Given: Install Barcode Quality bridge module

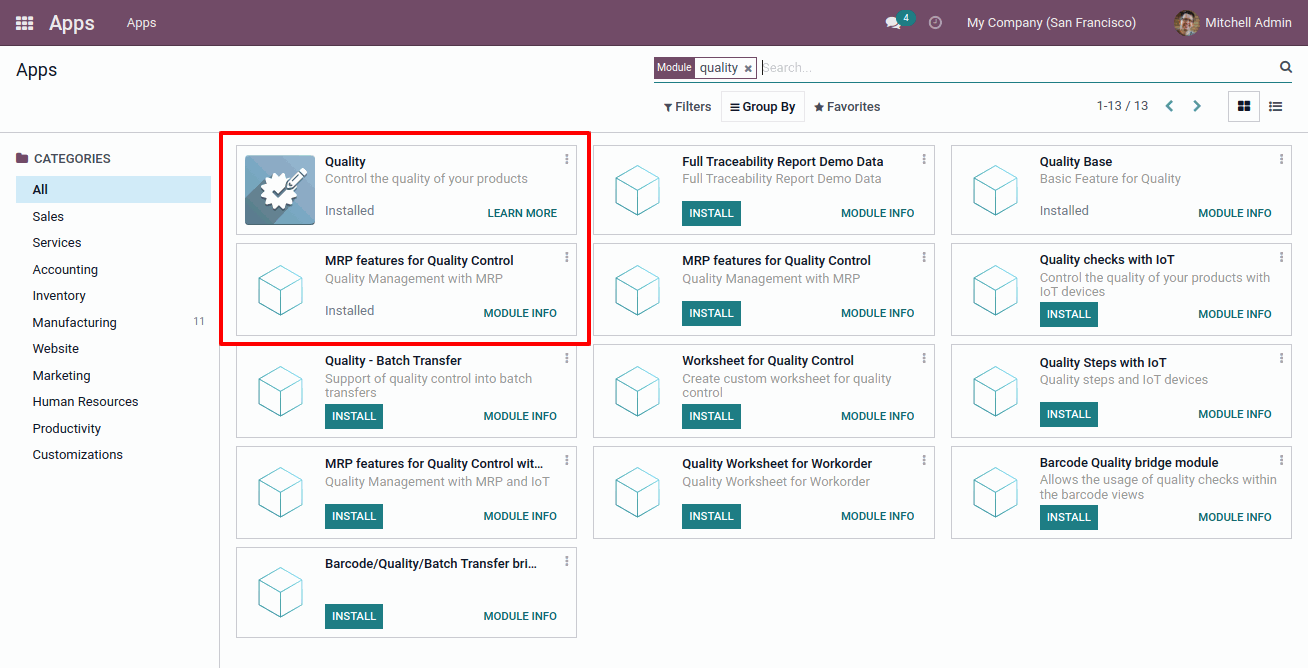Looking at the screenshot, I should pyautogui.click(x=1068, y=517).
